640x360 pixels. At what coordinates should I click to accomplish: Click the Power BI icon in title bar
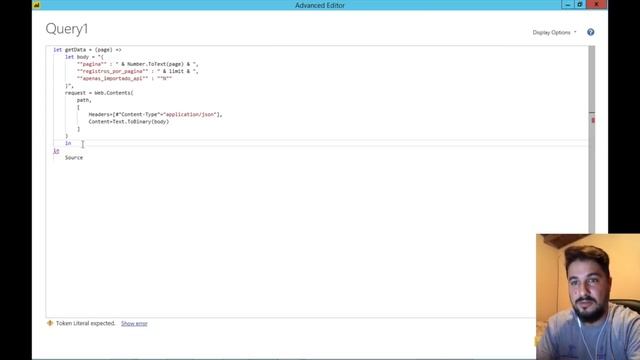pos(37,5)
